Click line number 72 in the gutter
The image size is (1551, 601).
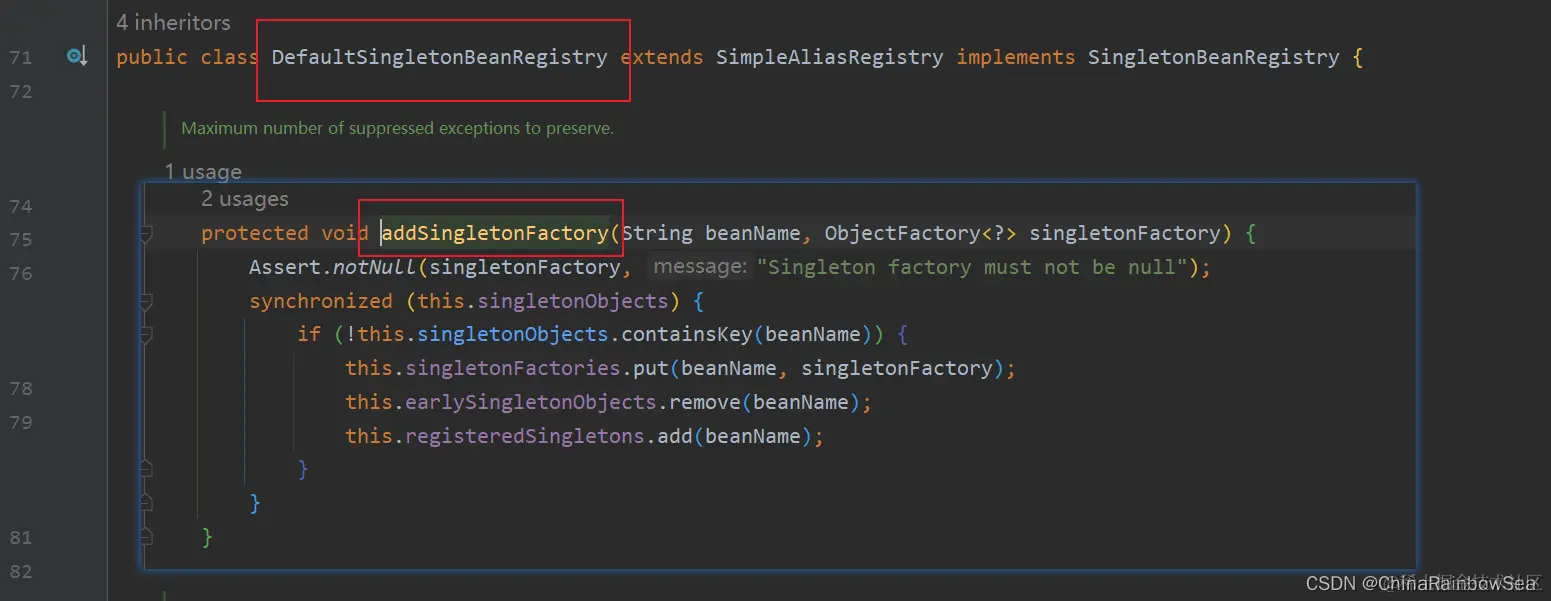[20, 92]
